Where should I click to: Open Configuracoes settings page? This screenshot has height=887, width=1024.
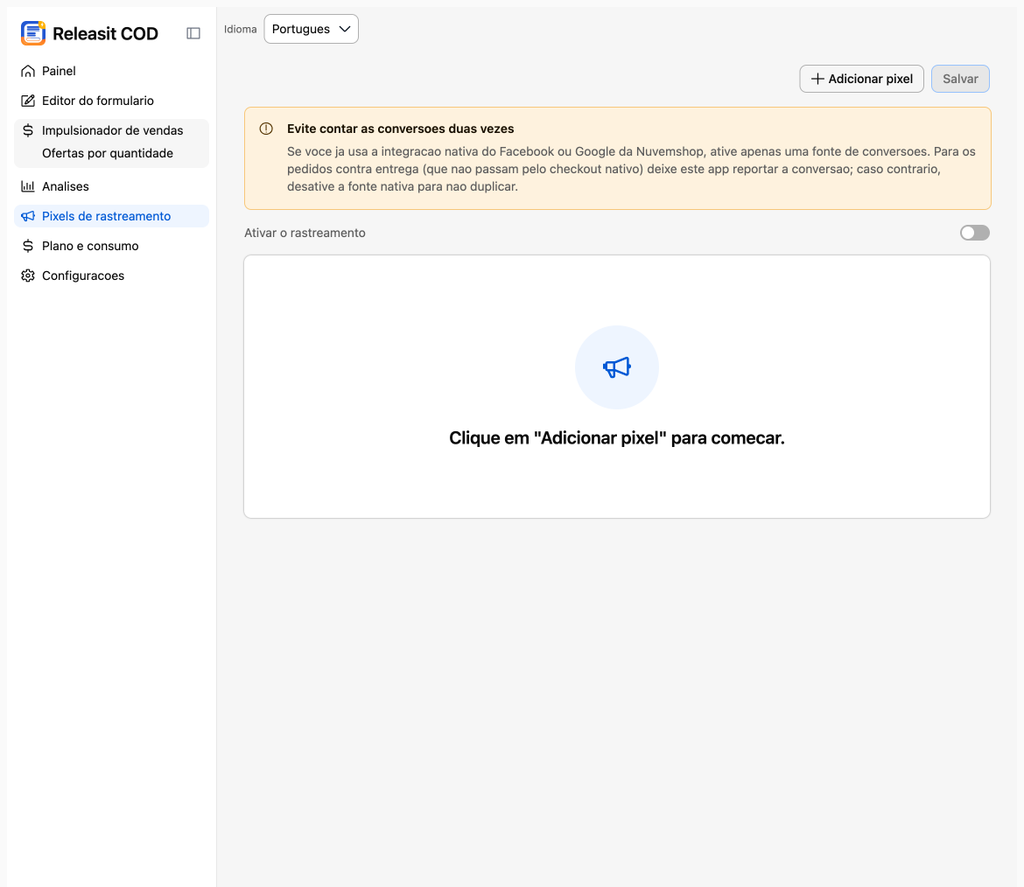click(111, 276)
